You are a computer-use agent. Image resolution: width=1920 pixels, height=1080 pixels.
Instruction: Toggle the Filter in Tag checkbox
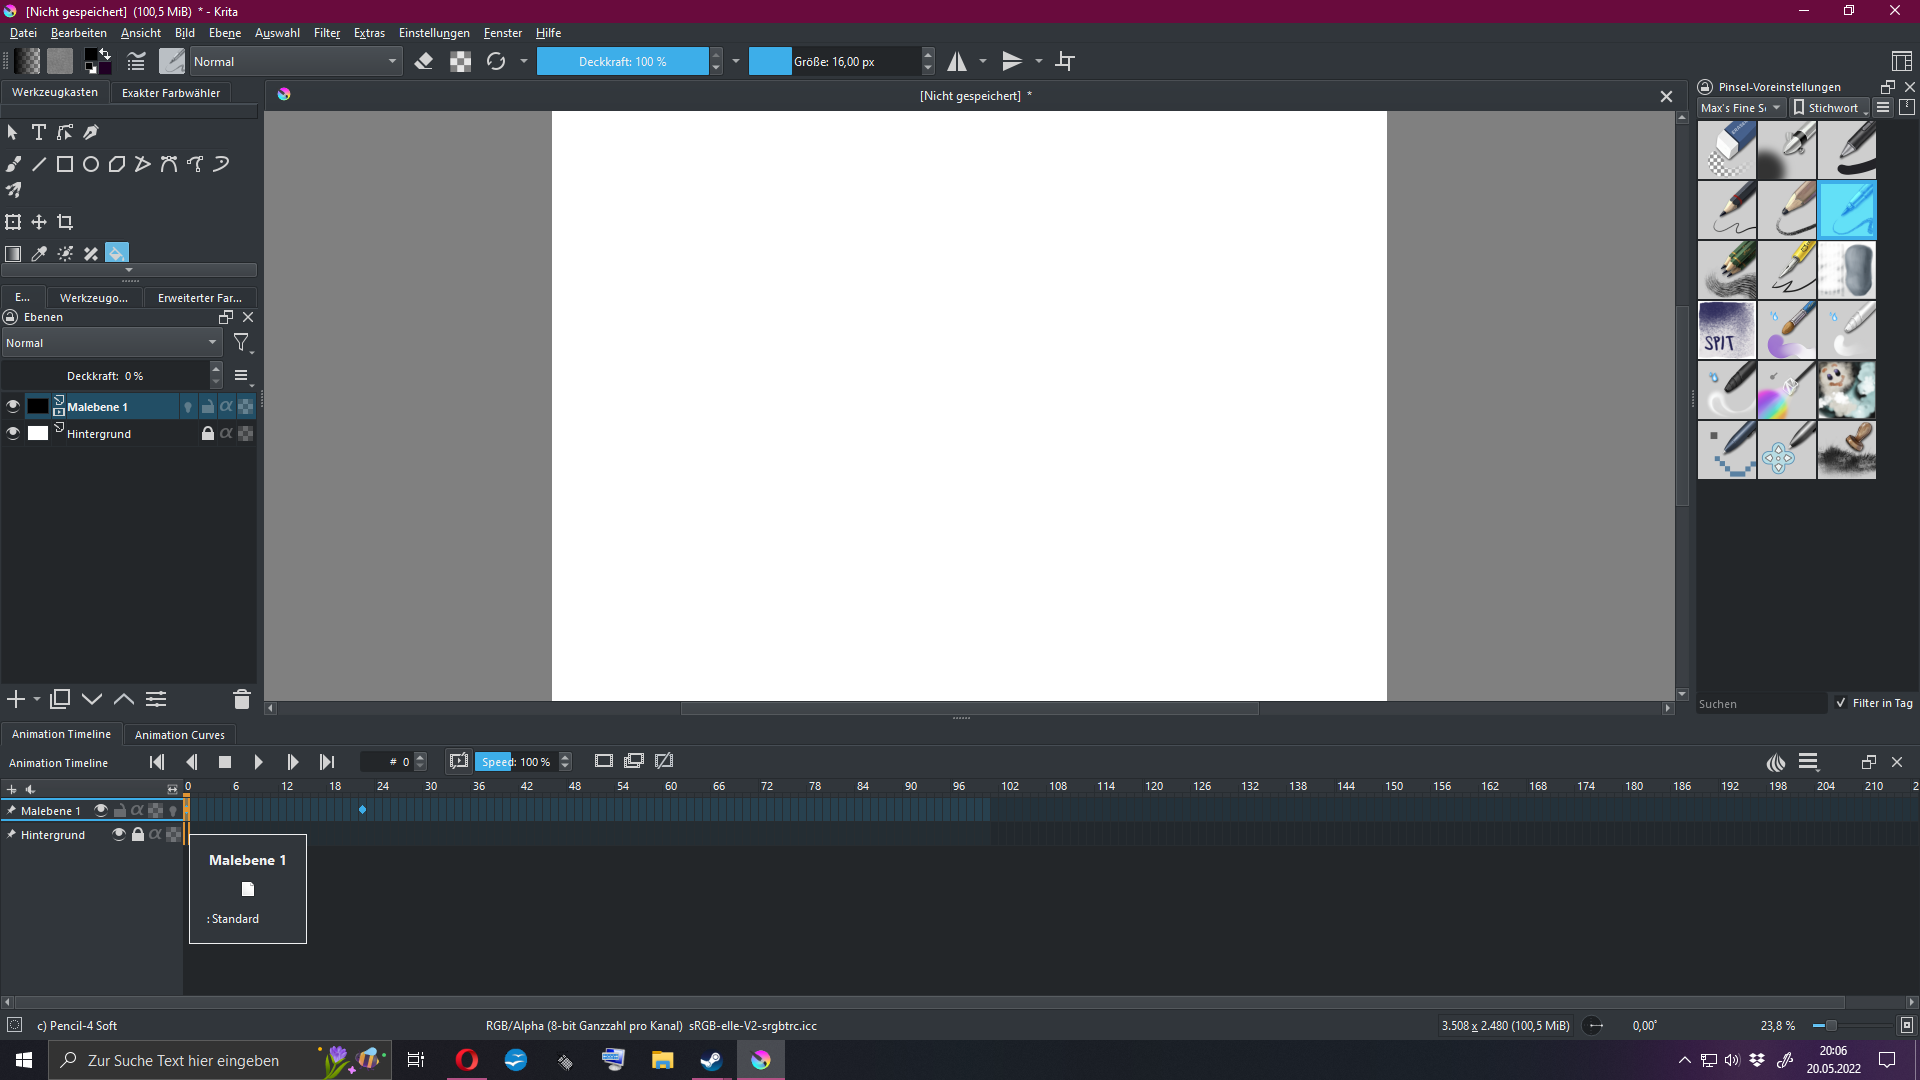(1841, 703)
